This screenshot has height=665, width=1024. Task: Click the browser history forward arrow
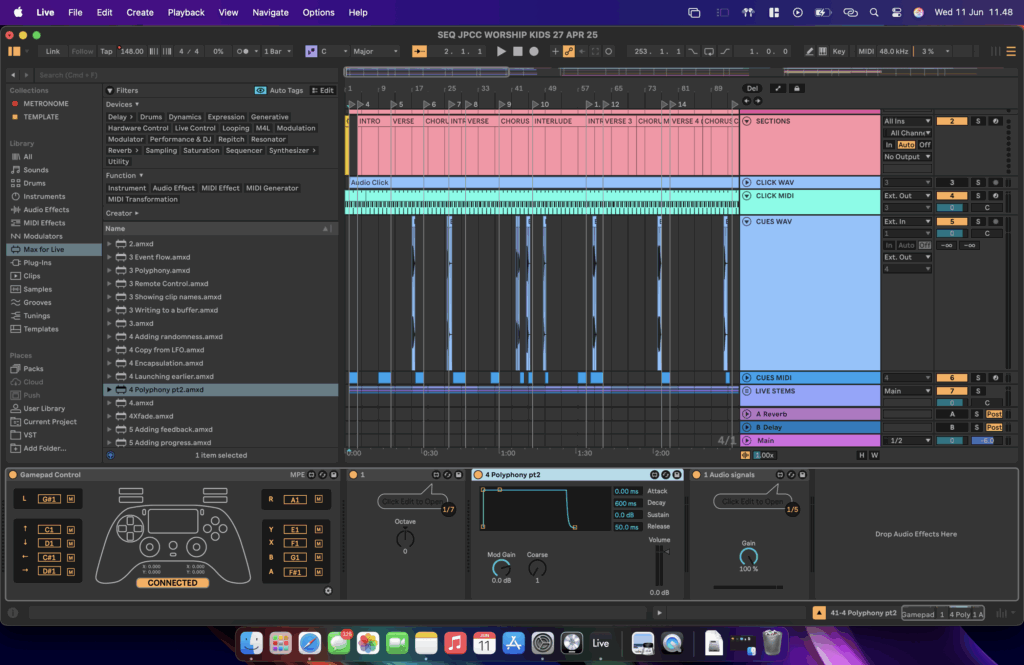[x=26, y=75]
